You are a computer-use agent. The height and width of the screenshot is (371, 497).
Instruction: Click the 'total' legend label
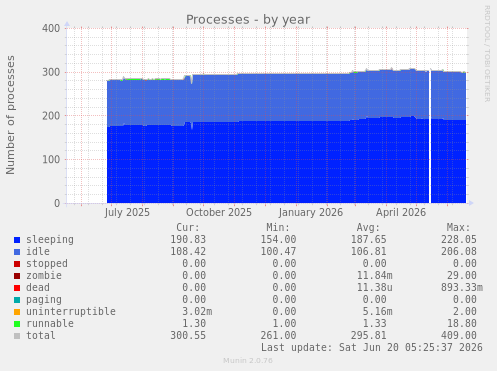pyautogui.click(x=41, y=335)
